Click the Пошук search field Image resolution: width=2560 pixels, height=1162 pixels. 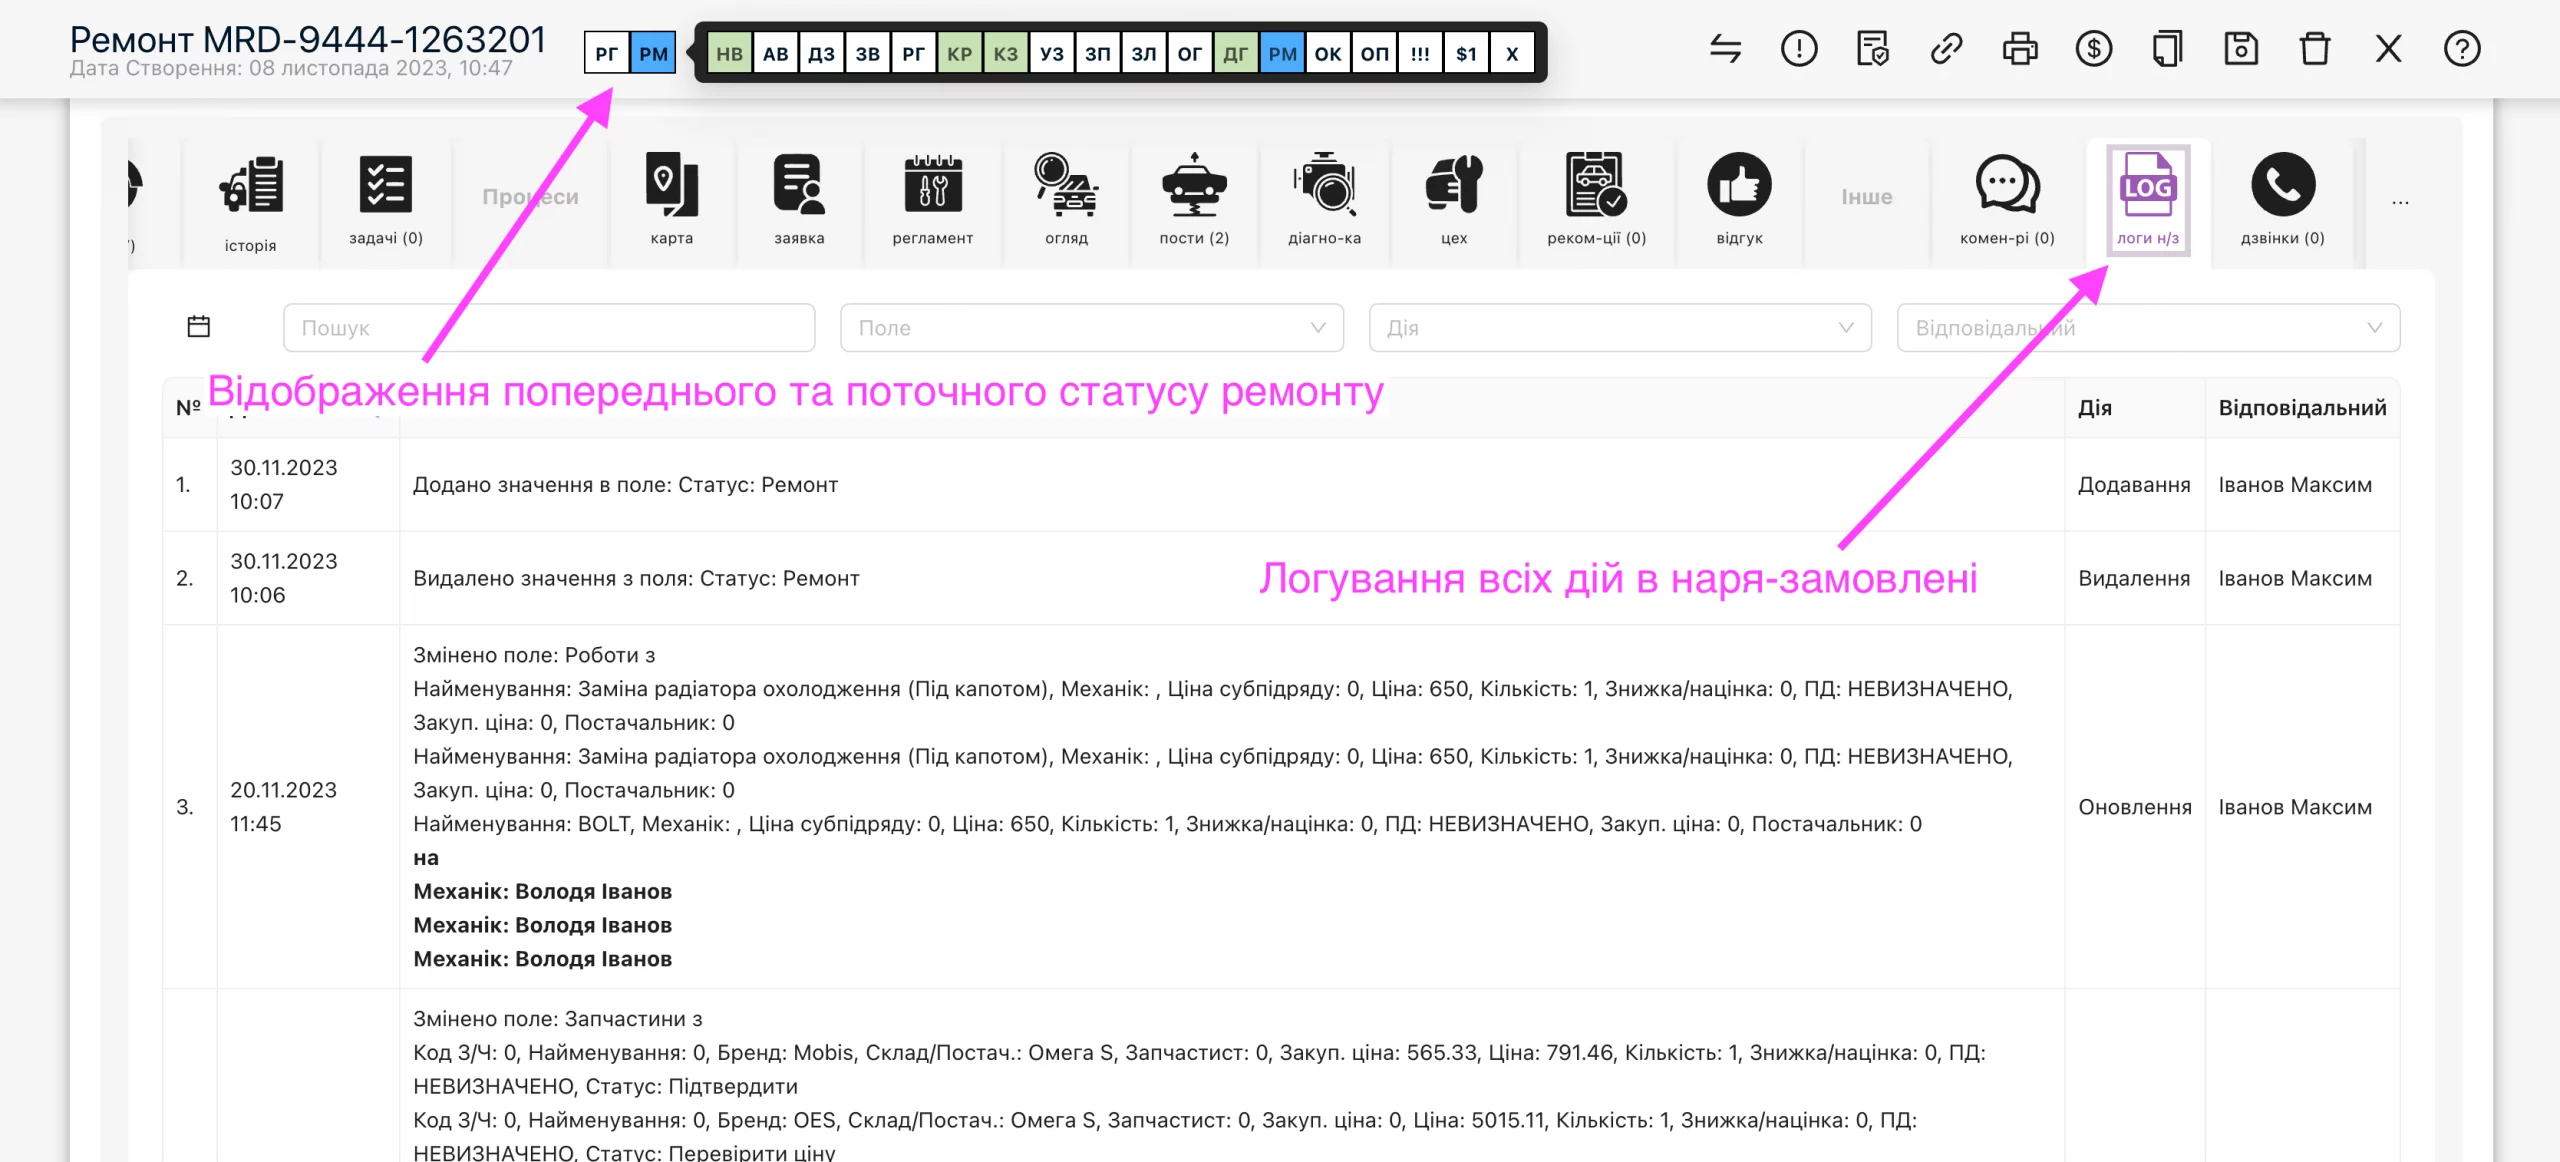point(549,328)
